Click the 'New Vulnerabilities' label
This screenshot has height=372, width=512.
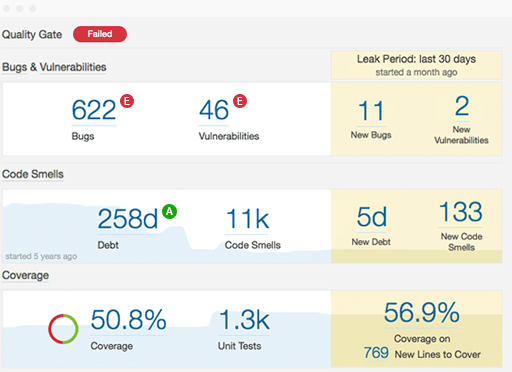(461, 135)
